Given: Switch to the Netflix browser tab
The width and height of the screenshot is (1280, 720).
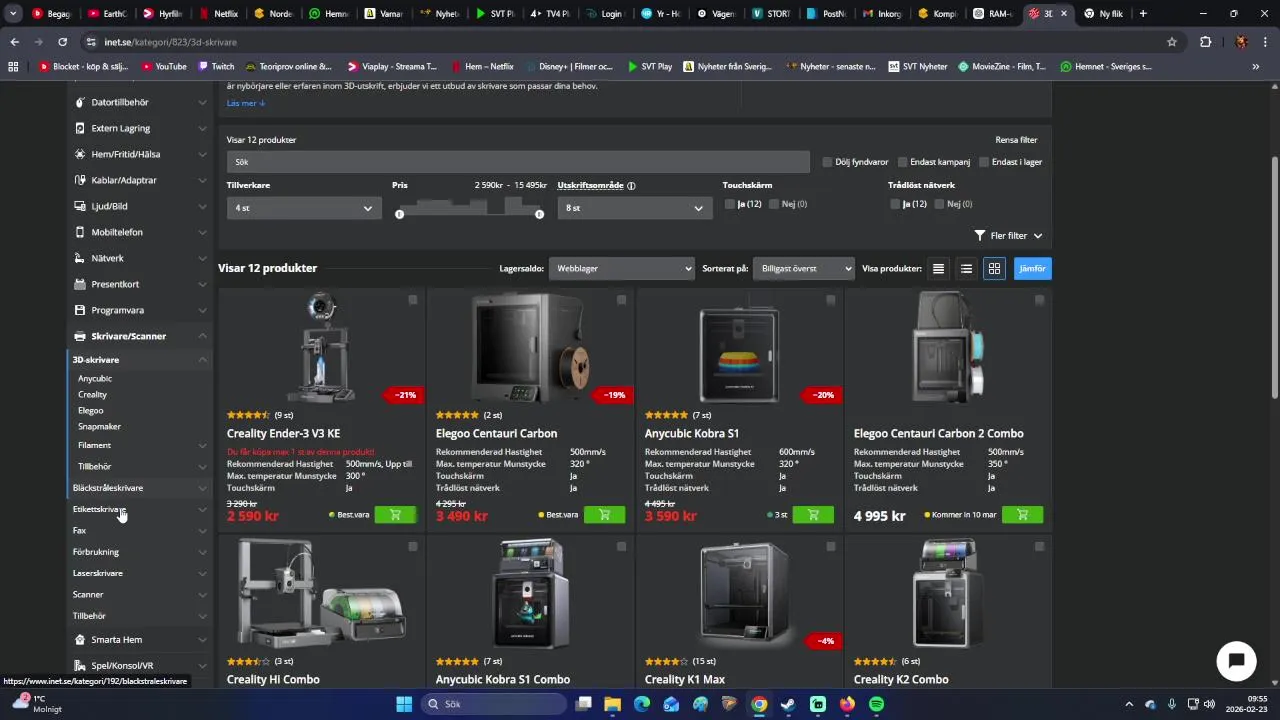Looking at the screenshot, I should tap(218, 14).
